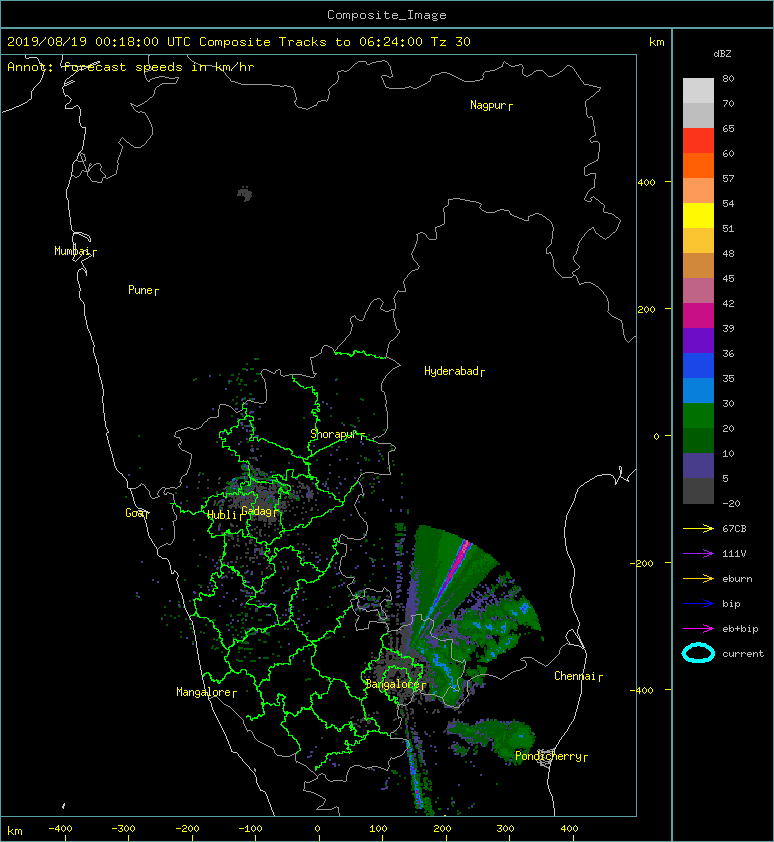Click the 0 tick on bottom km axis
The image size is (774, 842).
(x=317, y=829)
